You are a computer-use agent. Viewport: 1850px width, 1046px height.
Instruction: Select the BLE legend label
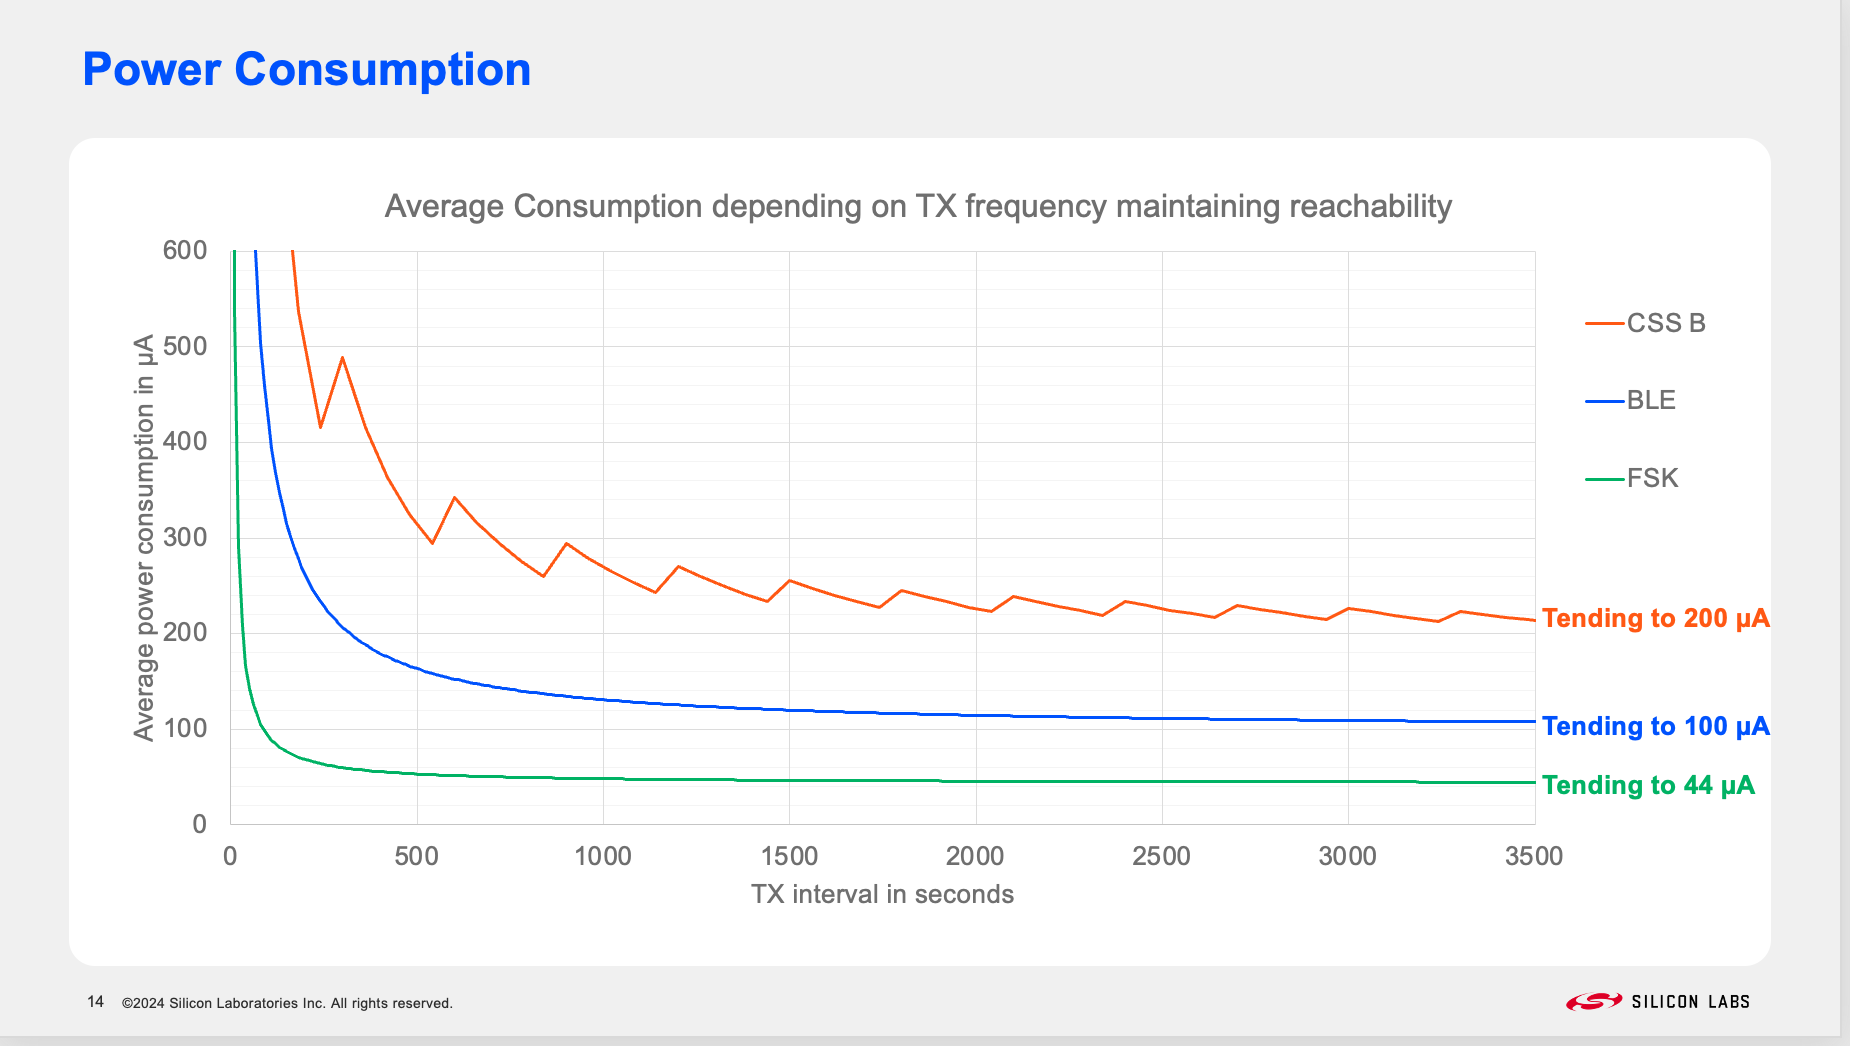tap(1651, 401)
